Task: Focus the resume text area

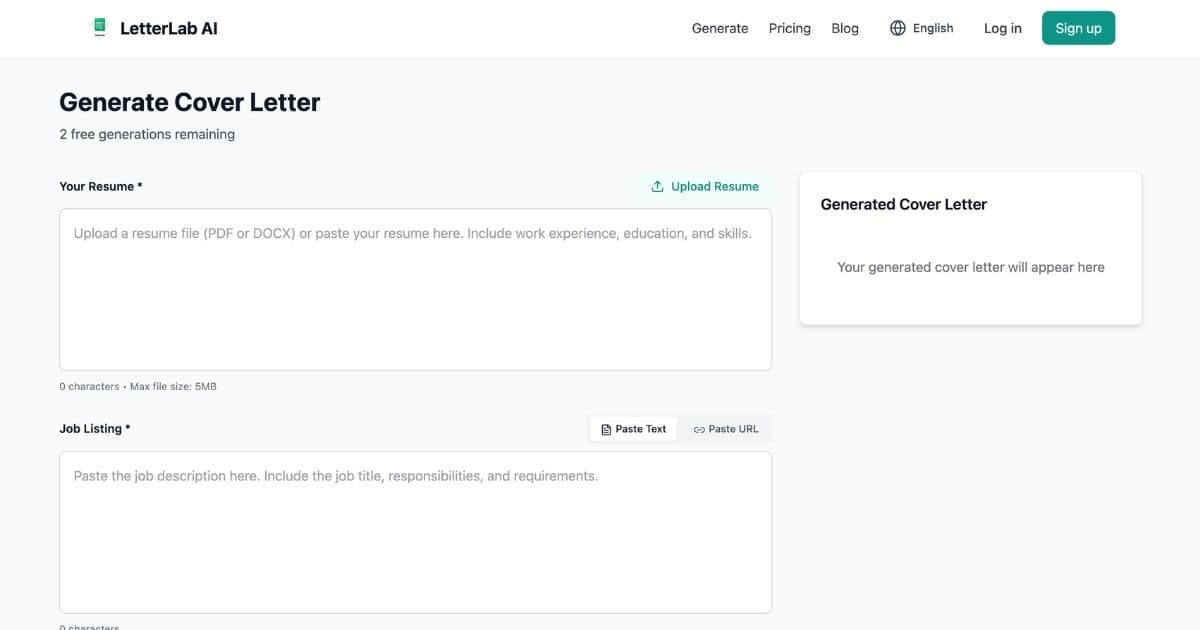Action: pos(415,290)
